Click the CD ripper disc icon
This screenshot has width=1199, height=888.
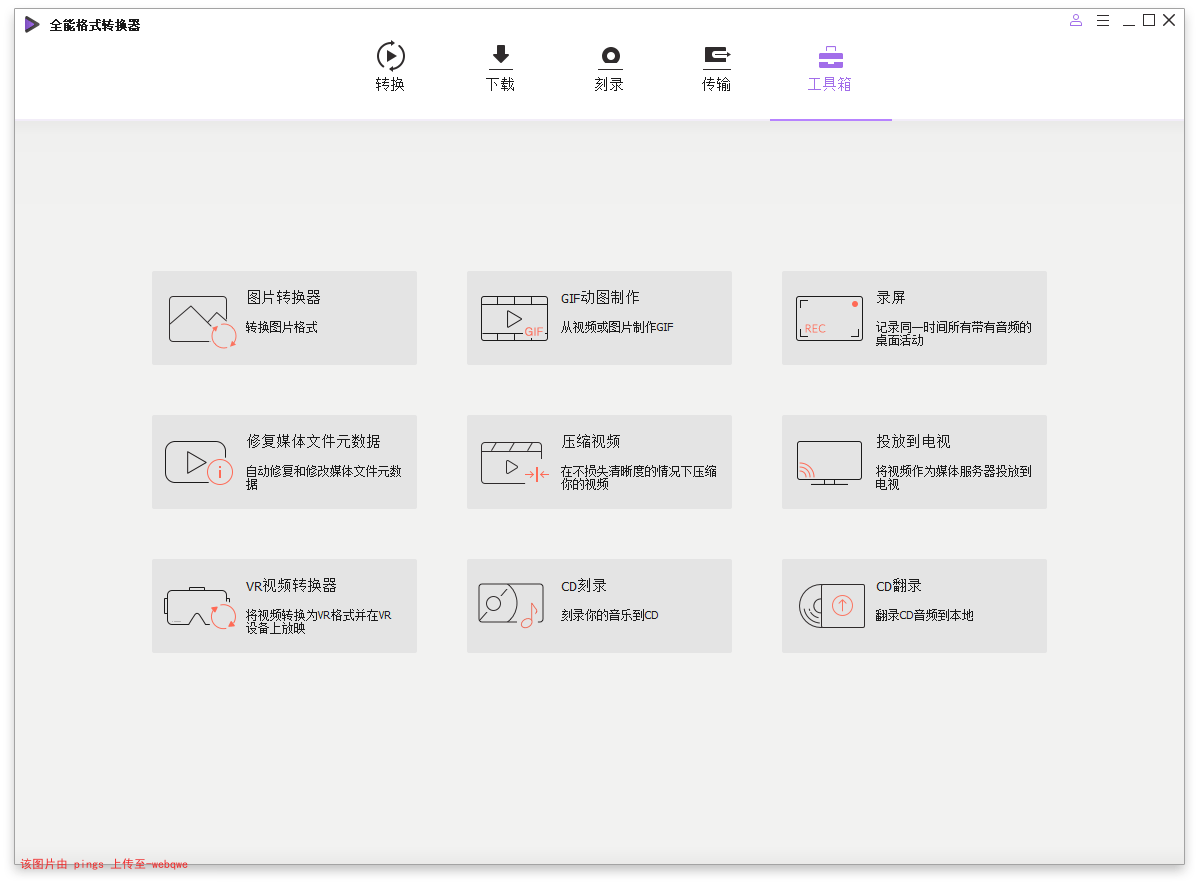click(x=832, y=606)
